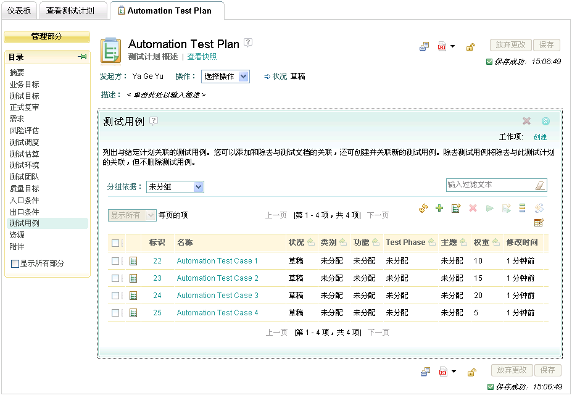
Task: Click the 查看快照 link
Action: [202, 57]
